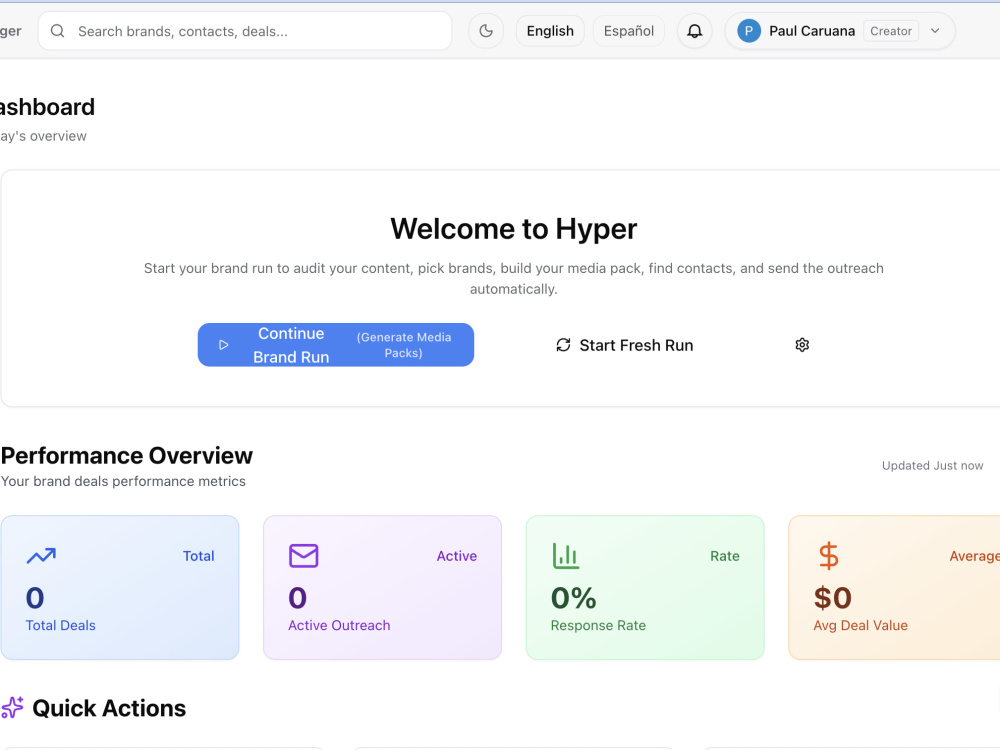Viewport: 1000px width, 750px height.
Task: Start a fresh run
Action: point(624,345)
